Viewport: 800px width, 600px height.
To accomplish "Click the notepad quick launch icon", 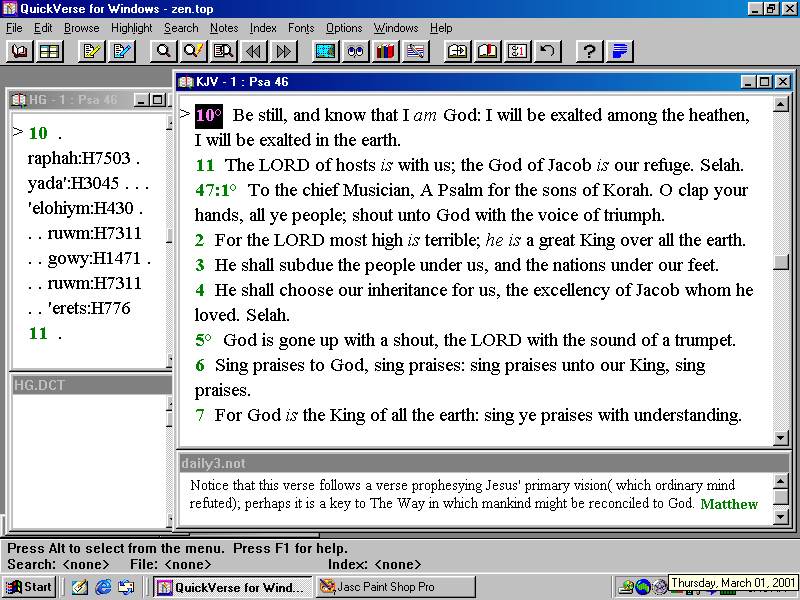I will click(80, 587).
